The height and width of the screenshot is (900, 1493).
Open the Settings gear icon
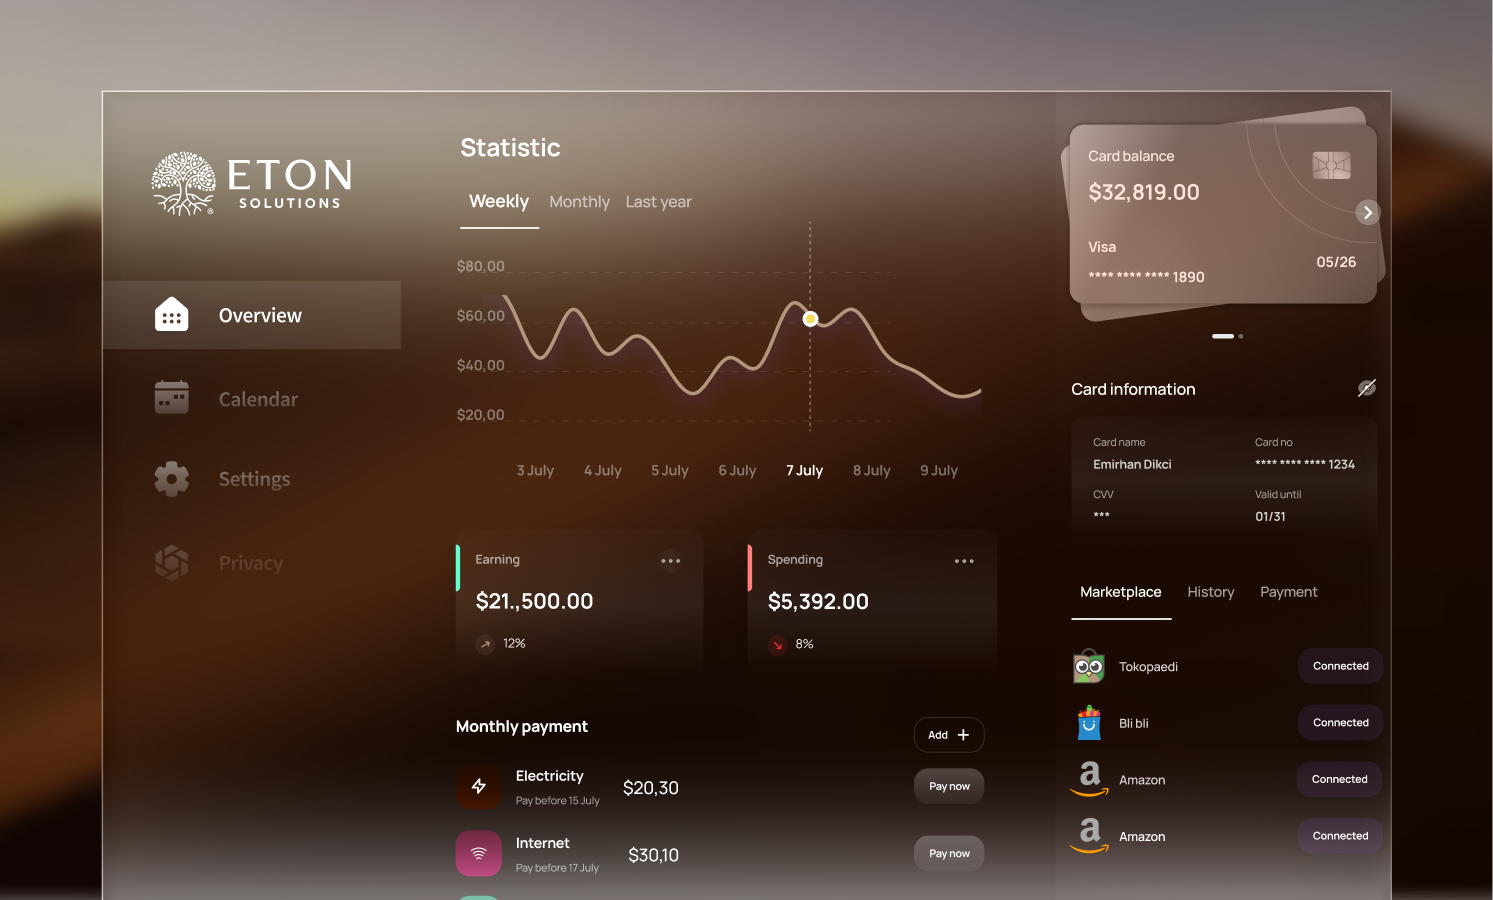point(171,479)
